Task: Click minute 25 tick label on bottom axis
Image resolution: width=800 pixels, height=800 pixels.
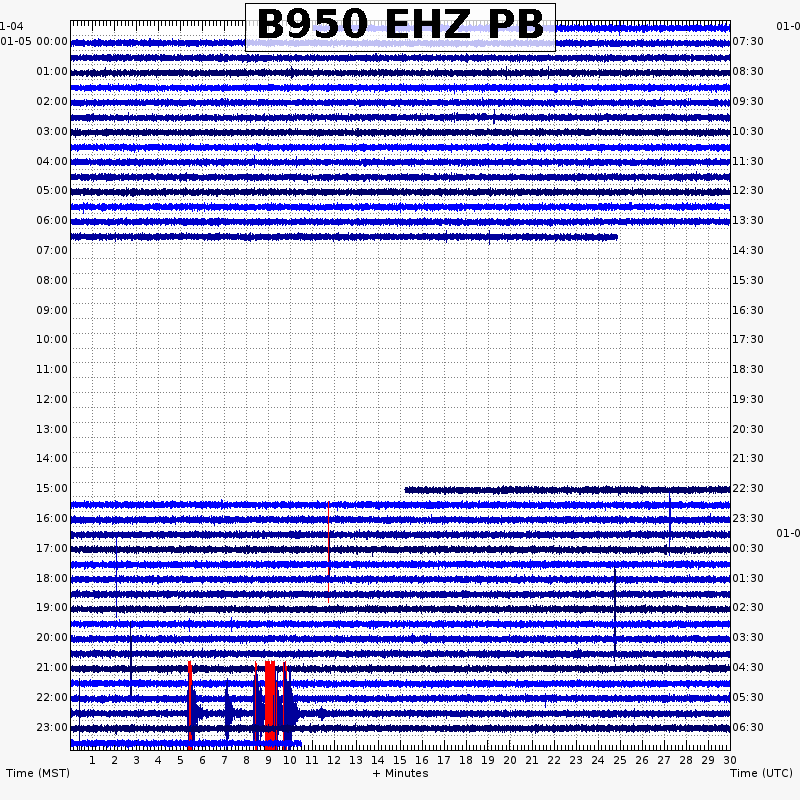Action: tap(620, 761)
